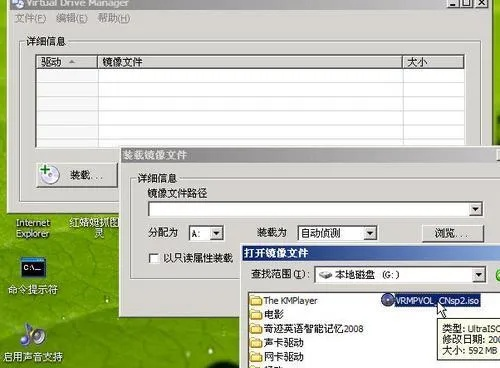Image resolution: width=500 pixels, height=368 pixels.
Task: Open 奇迹英语智能记忆2008 folder
Action: (307, 329)
